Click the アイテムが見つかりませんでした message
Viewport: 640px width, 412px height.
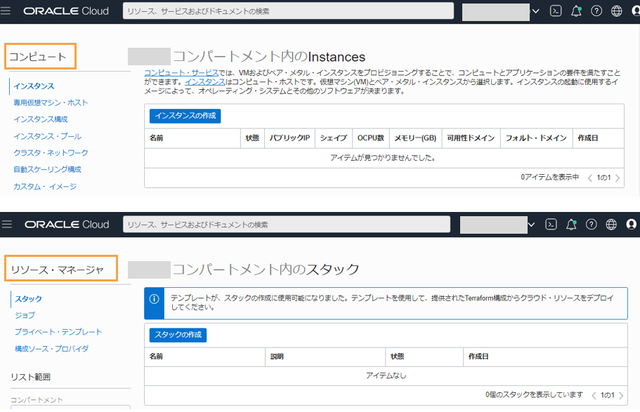(x=382, y=158)
